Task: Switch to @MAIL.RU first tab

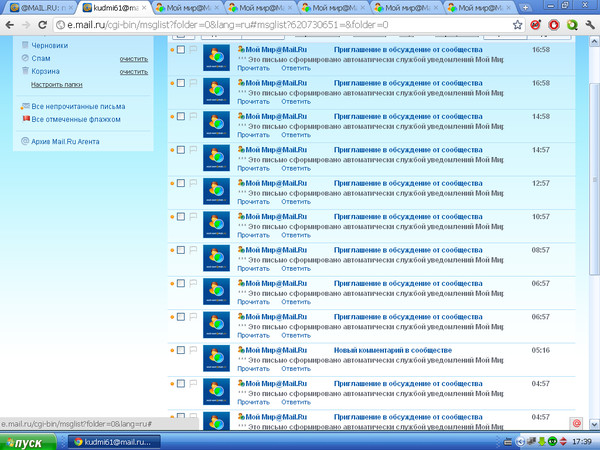Action: [41, 8]
